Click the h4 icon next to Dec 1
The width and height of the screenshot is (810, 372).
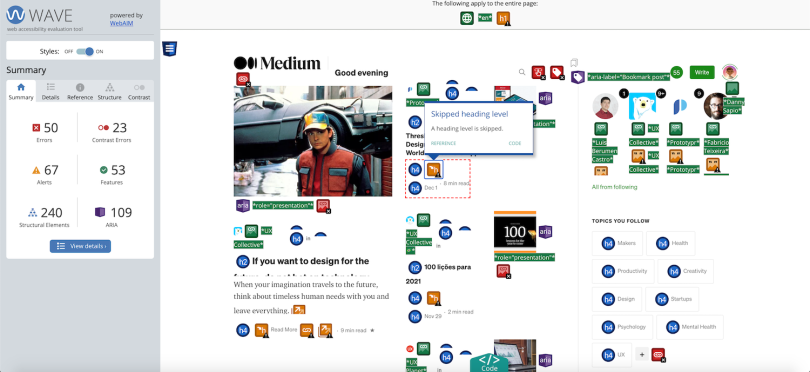pos(415,188)
